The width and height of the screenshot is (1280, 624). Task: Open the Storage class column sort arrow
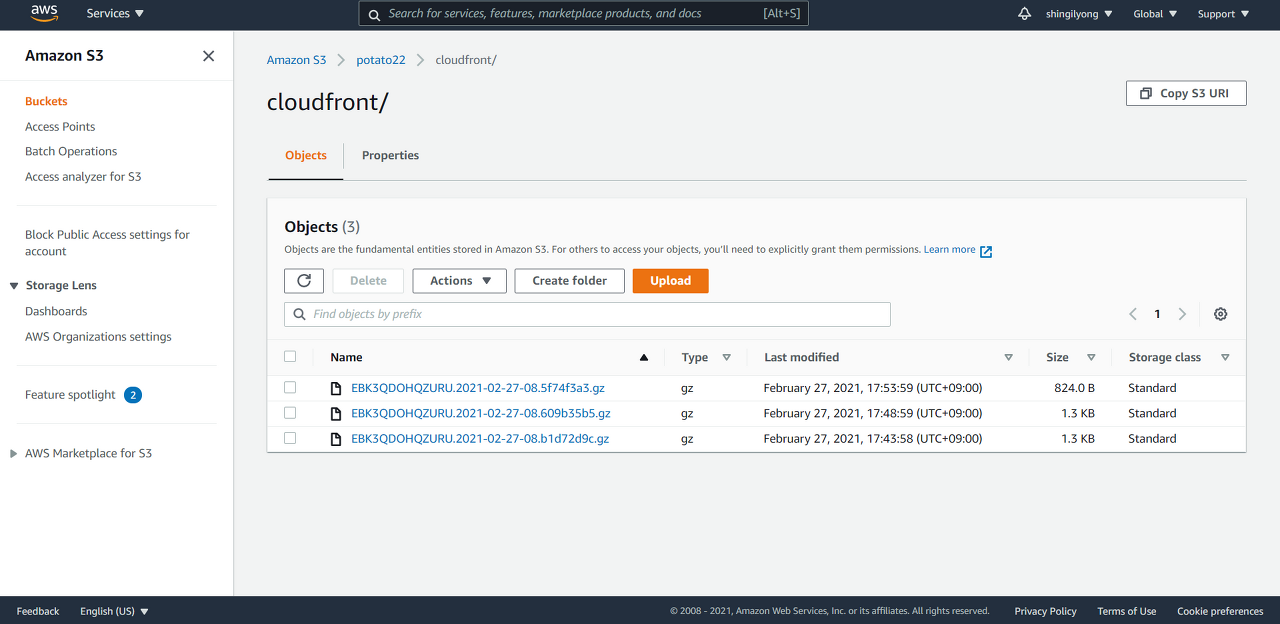tap(1225, 357)
